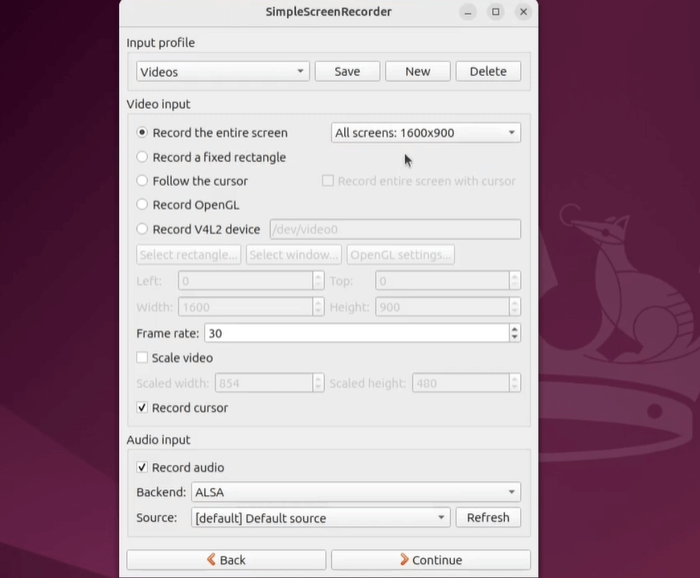Viewport: 700px width, 578px height.
Task: Click the Video input section label
Action: (158, 104)
